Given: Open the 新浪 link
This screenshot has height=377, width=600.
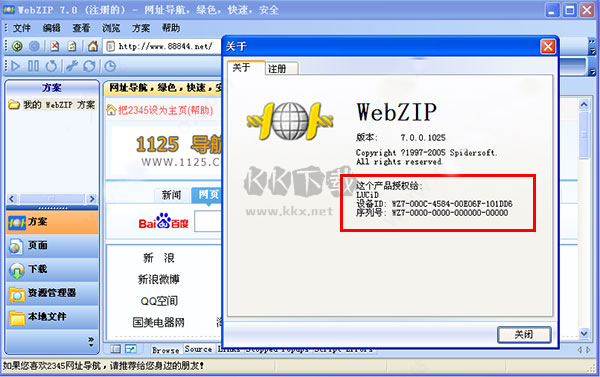Looking at the screenshot, I should tap(159, 258).
